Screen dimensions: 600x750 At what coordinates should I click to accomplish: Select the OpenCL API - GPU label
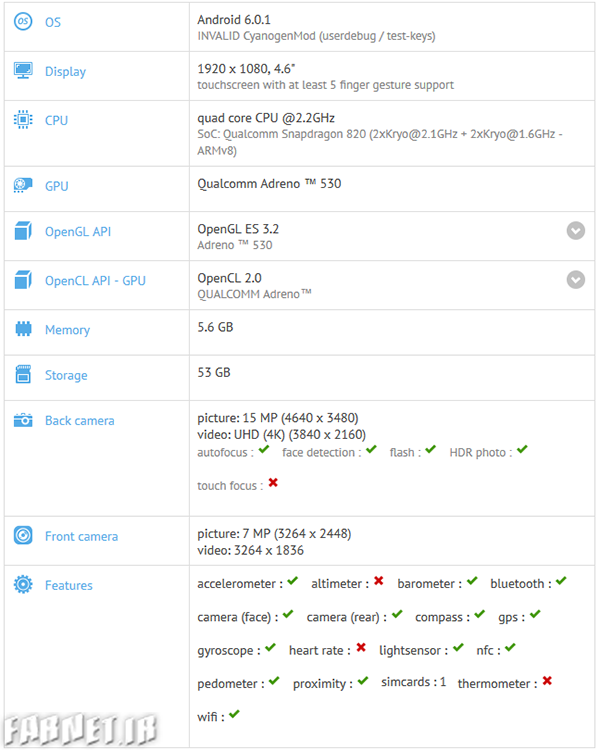tap(95, 281)
